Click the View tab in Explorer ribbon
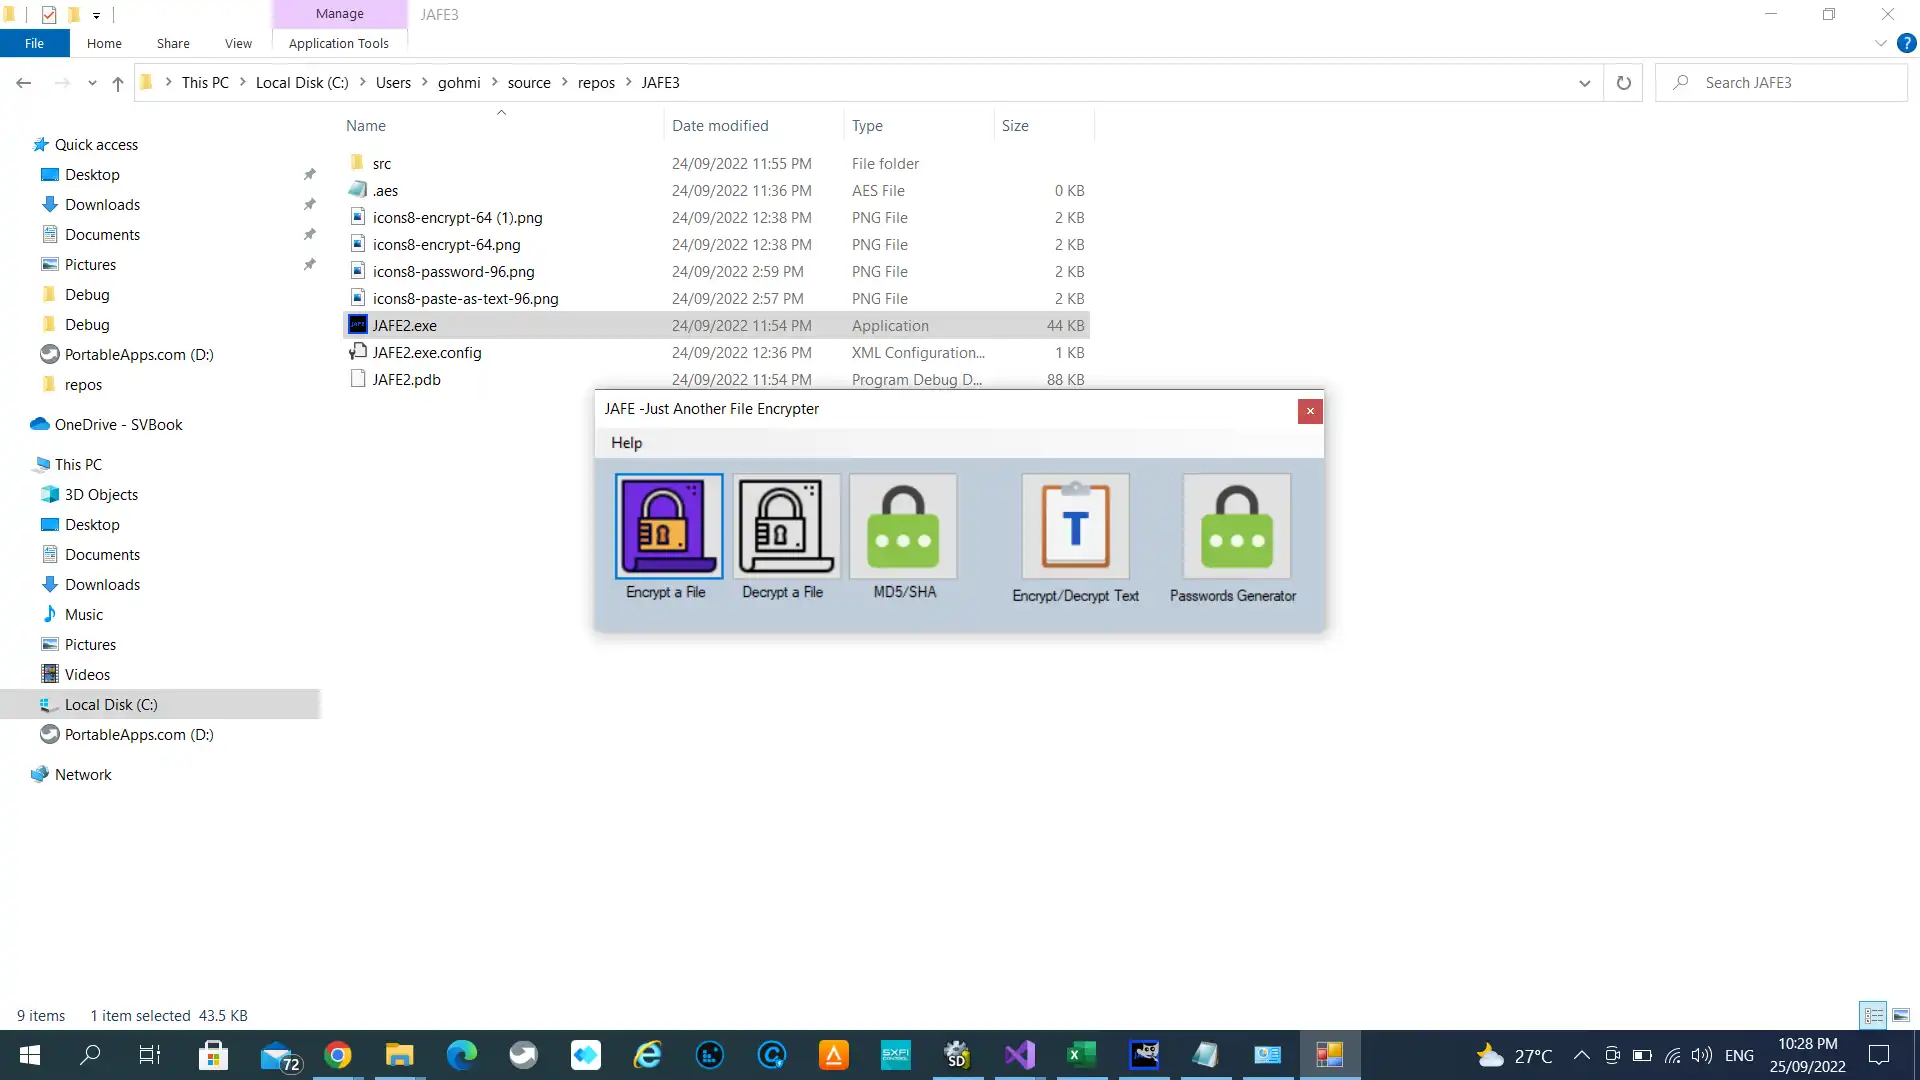1920x1080 pixels. [239, 44]
